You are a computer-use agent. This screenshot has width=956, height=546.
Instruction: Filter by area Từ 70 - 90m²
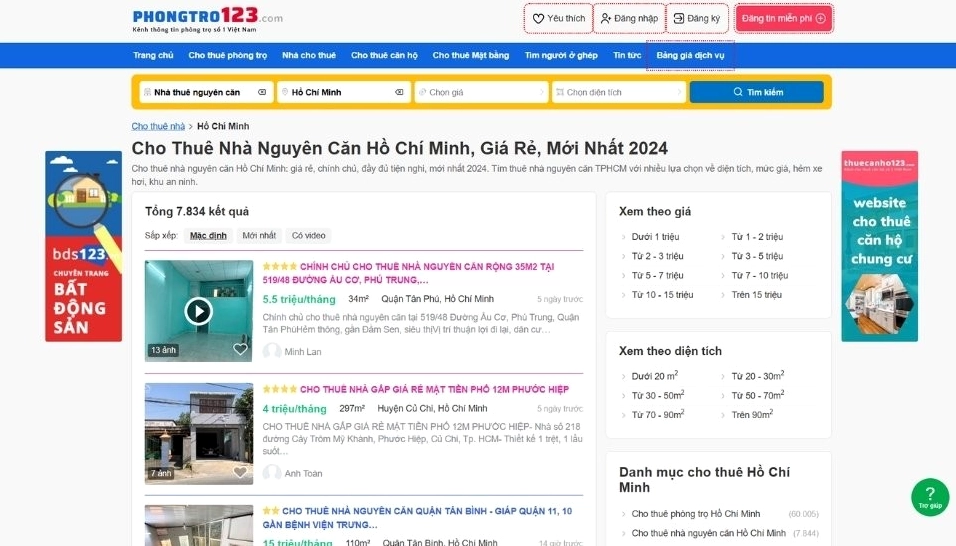[658, 415]
